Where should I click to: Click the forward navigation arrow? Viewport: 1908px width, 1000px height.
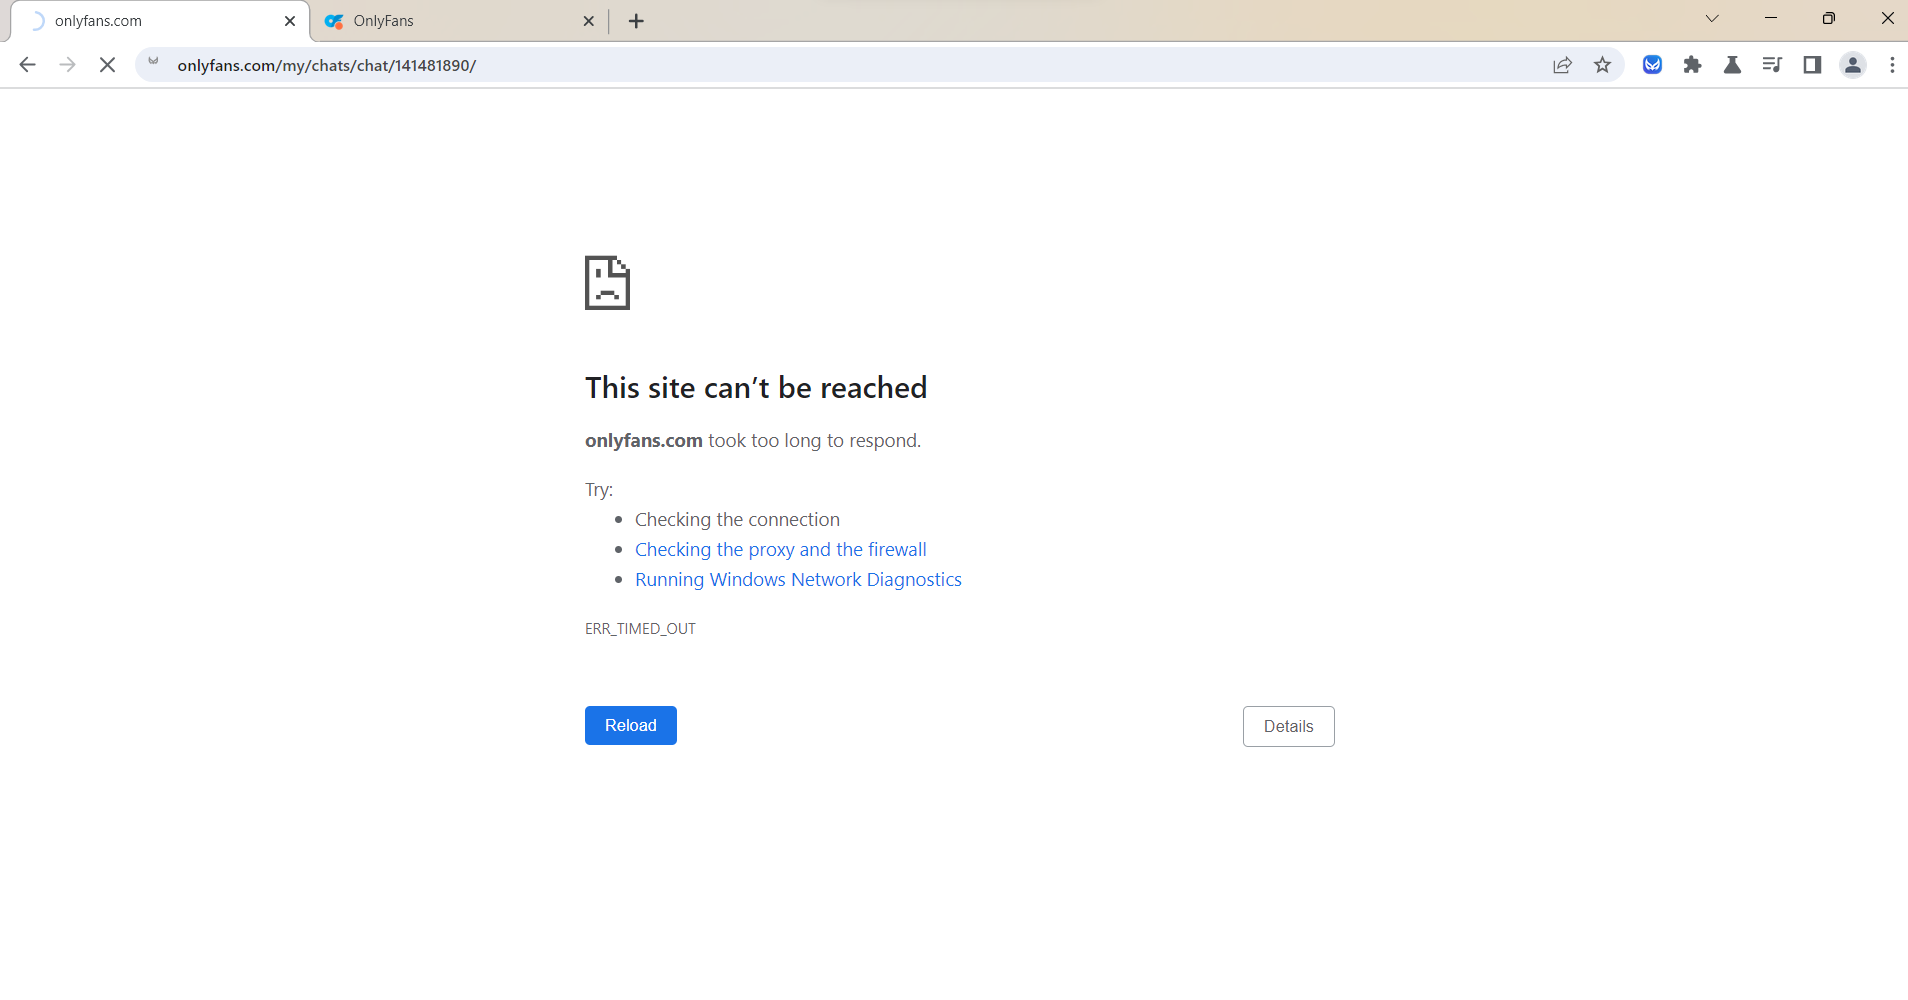pyautogui.click(x=67, y=65)
